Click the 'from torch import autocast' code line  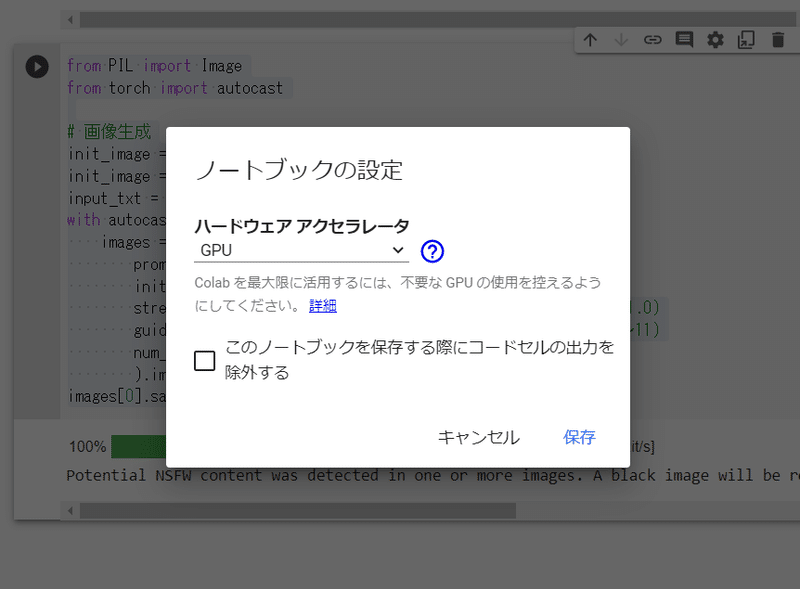pos(174,88)
